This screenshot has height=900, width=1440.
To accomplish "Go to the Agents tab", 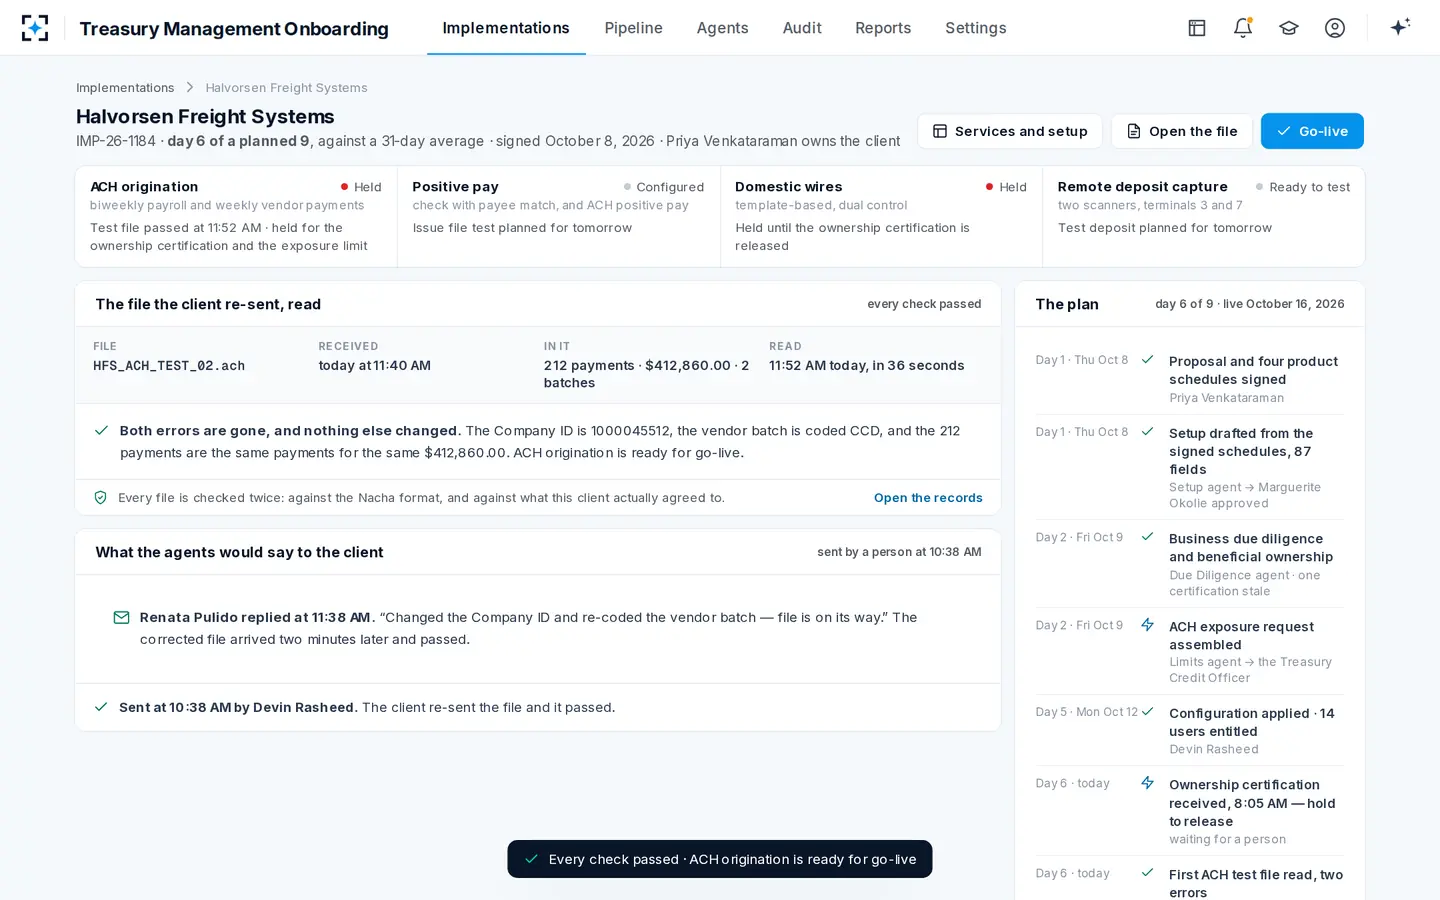I will point(722,28).
